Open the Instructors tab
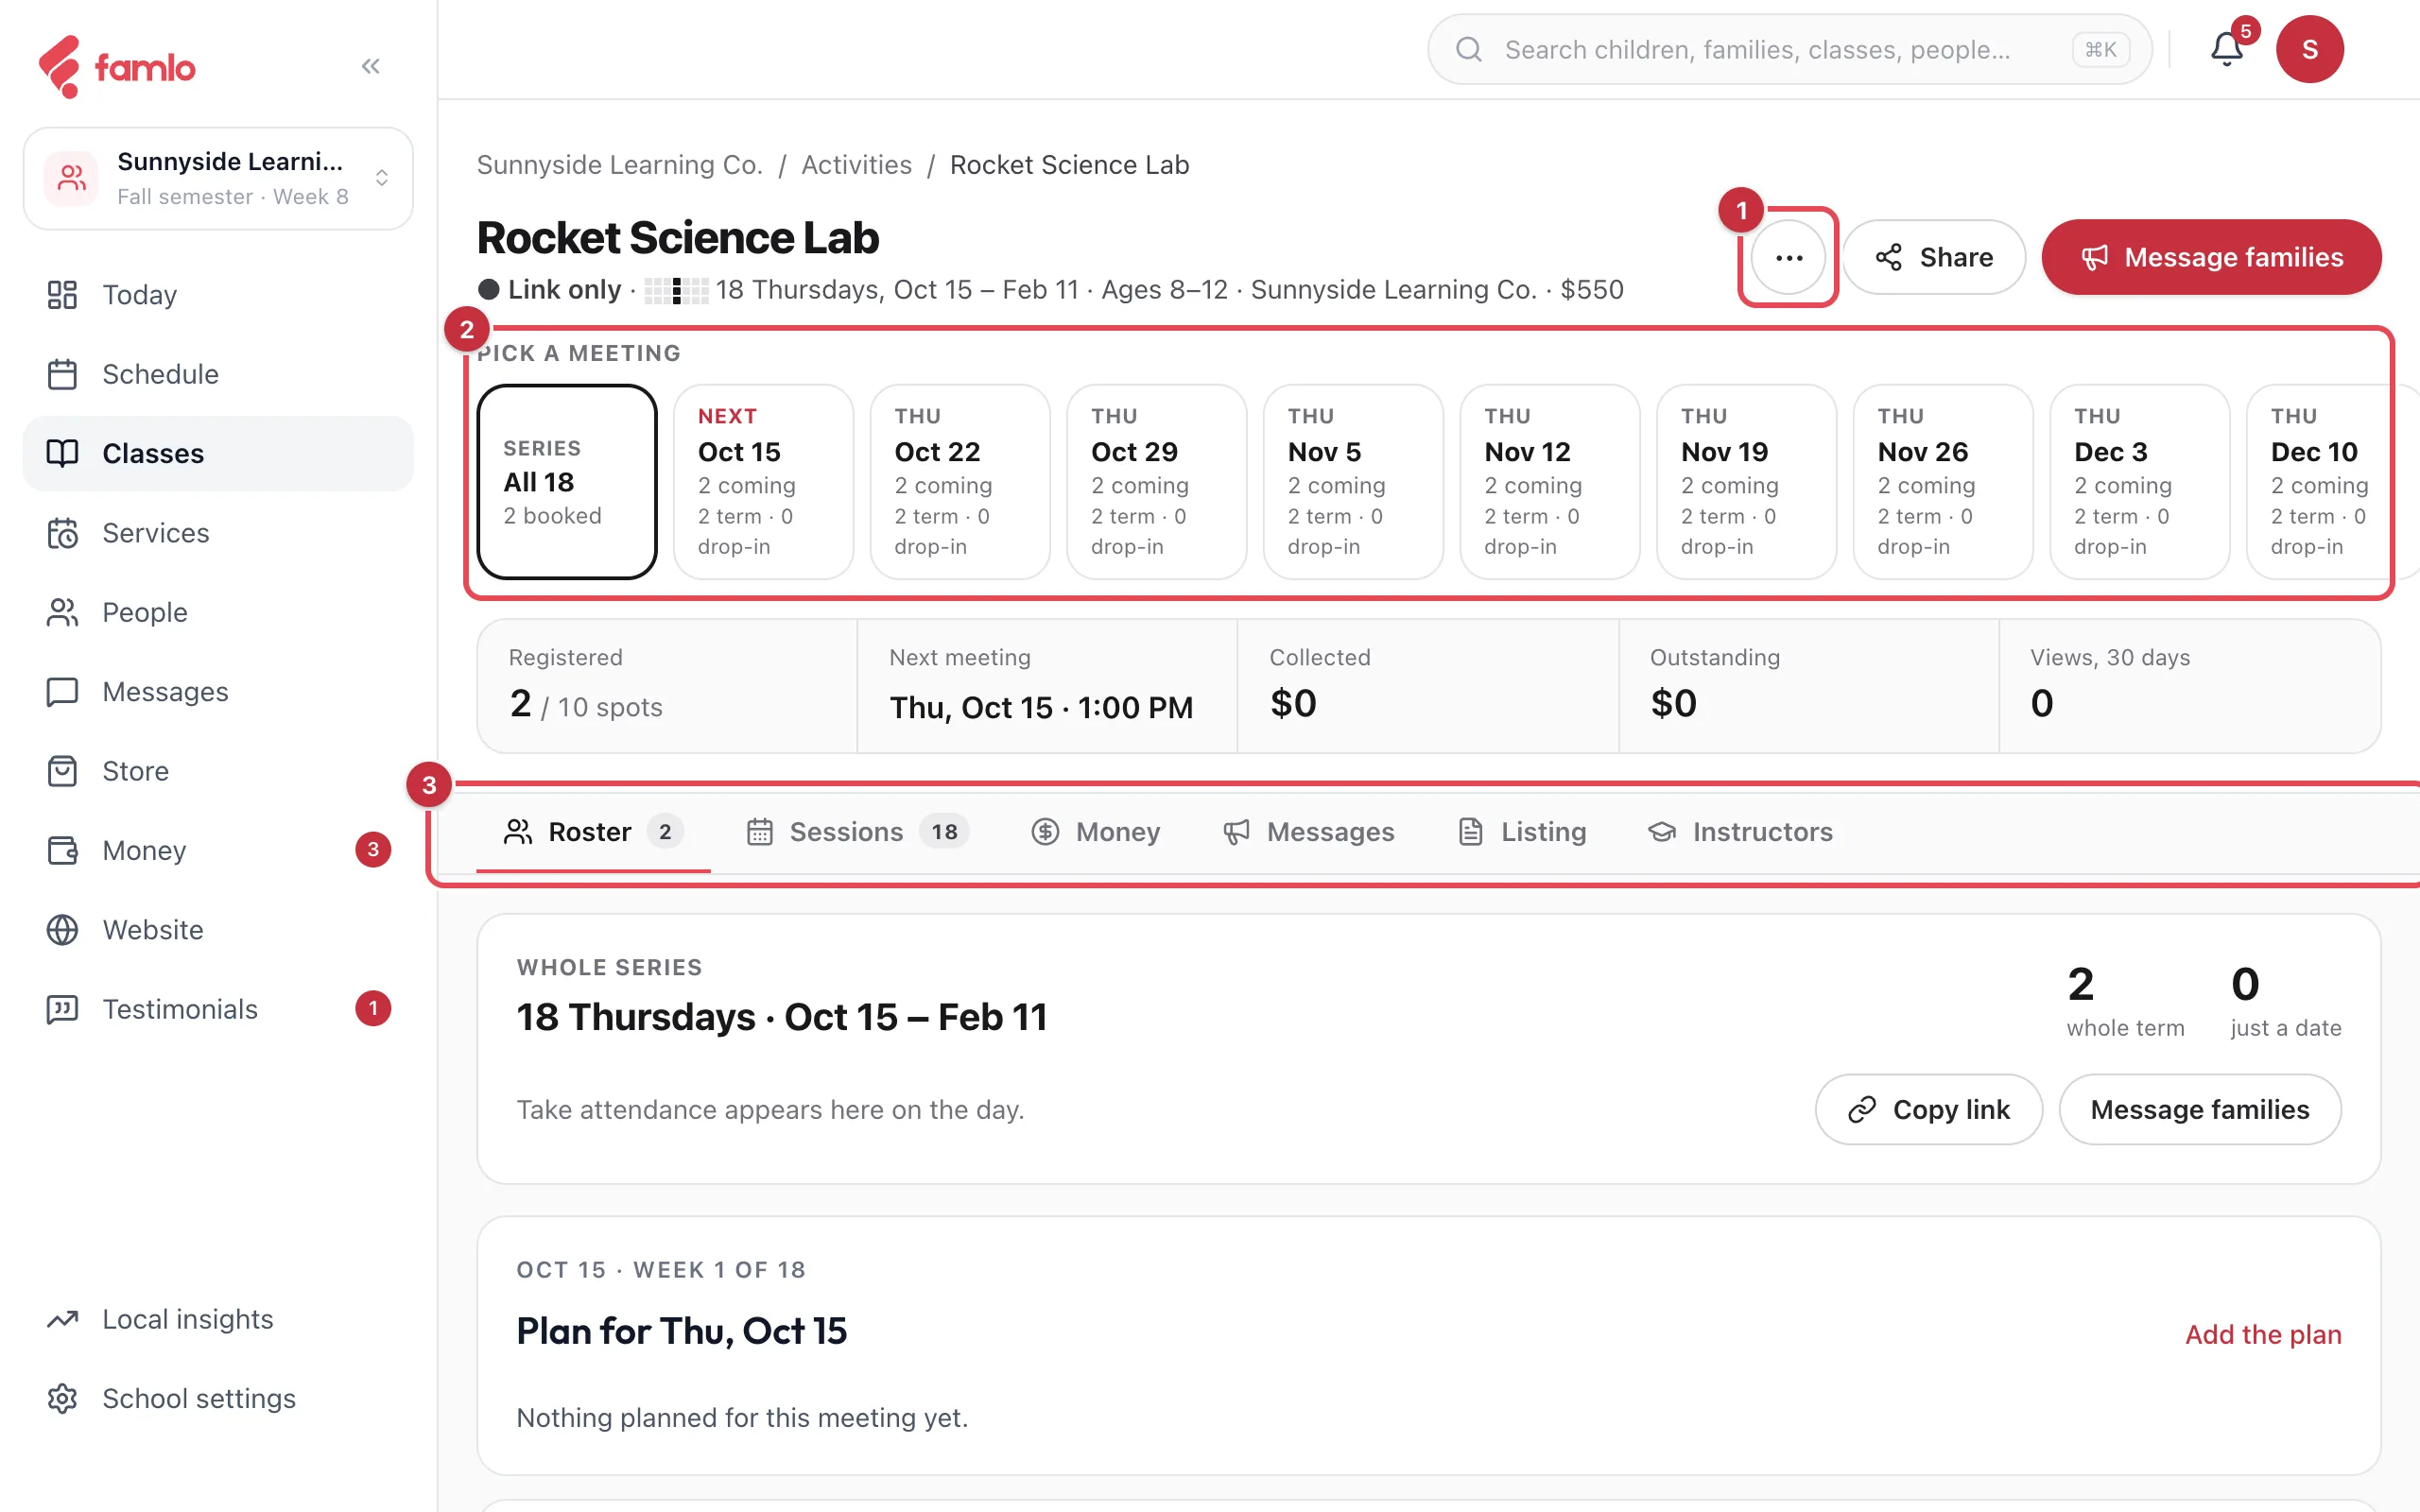The image size is (2420, 1512). point(1740,832)
